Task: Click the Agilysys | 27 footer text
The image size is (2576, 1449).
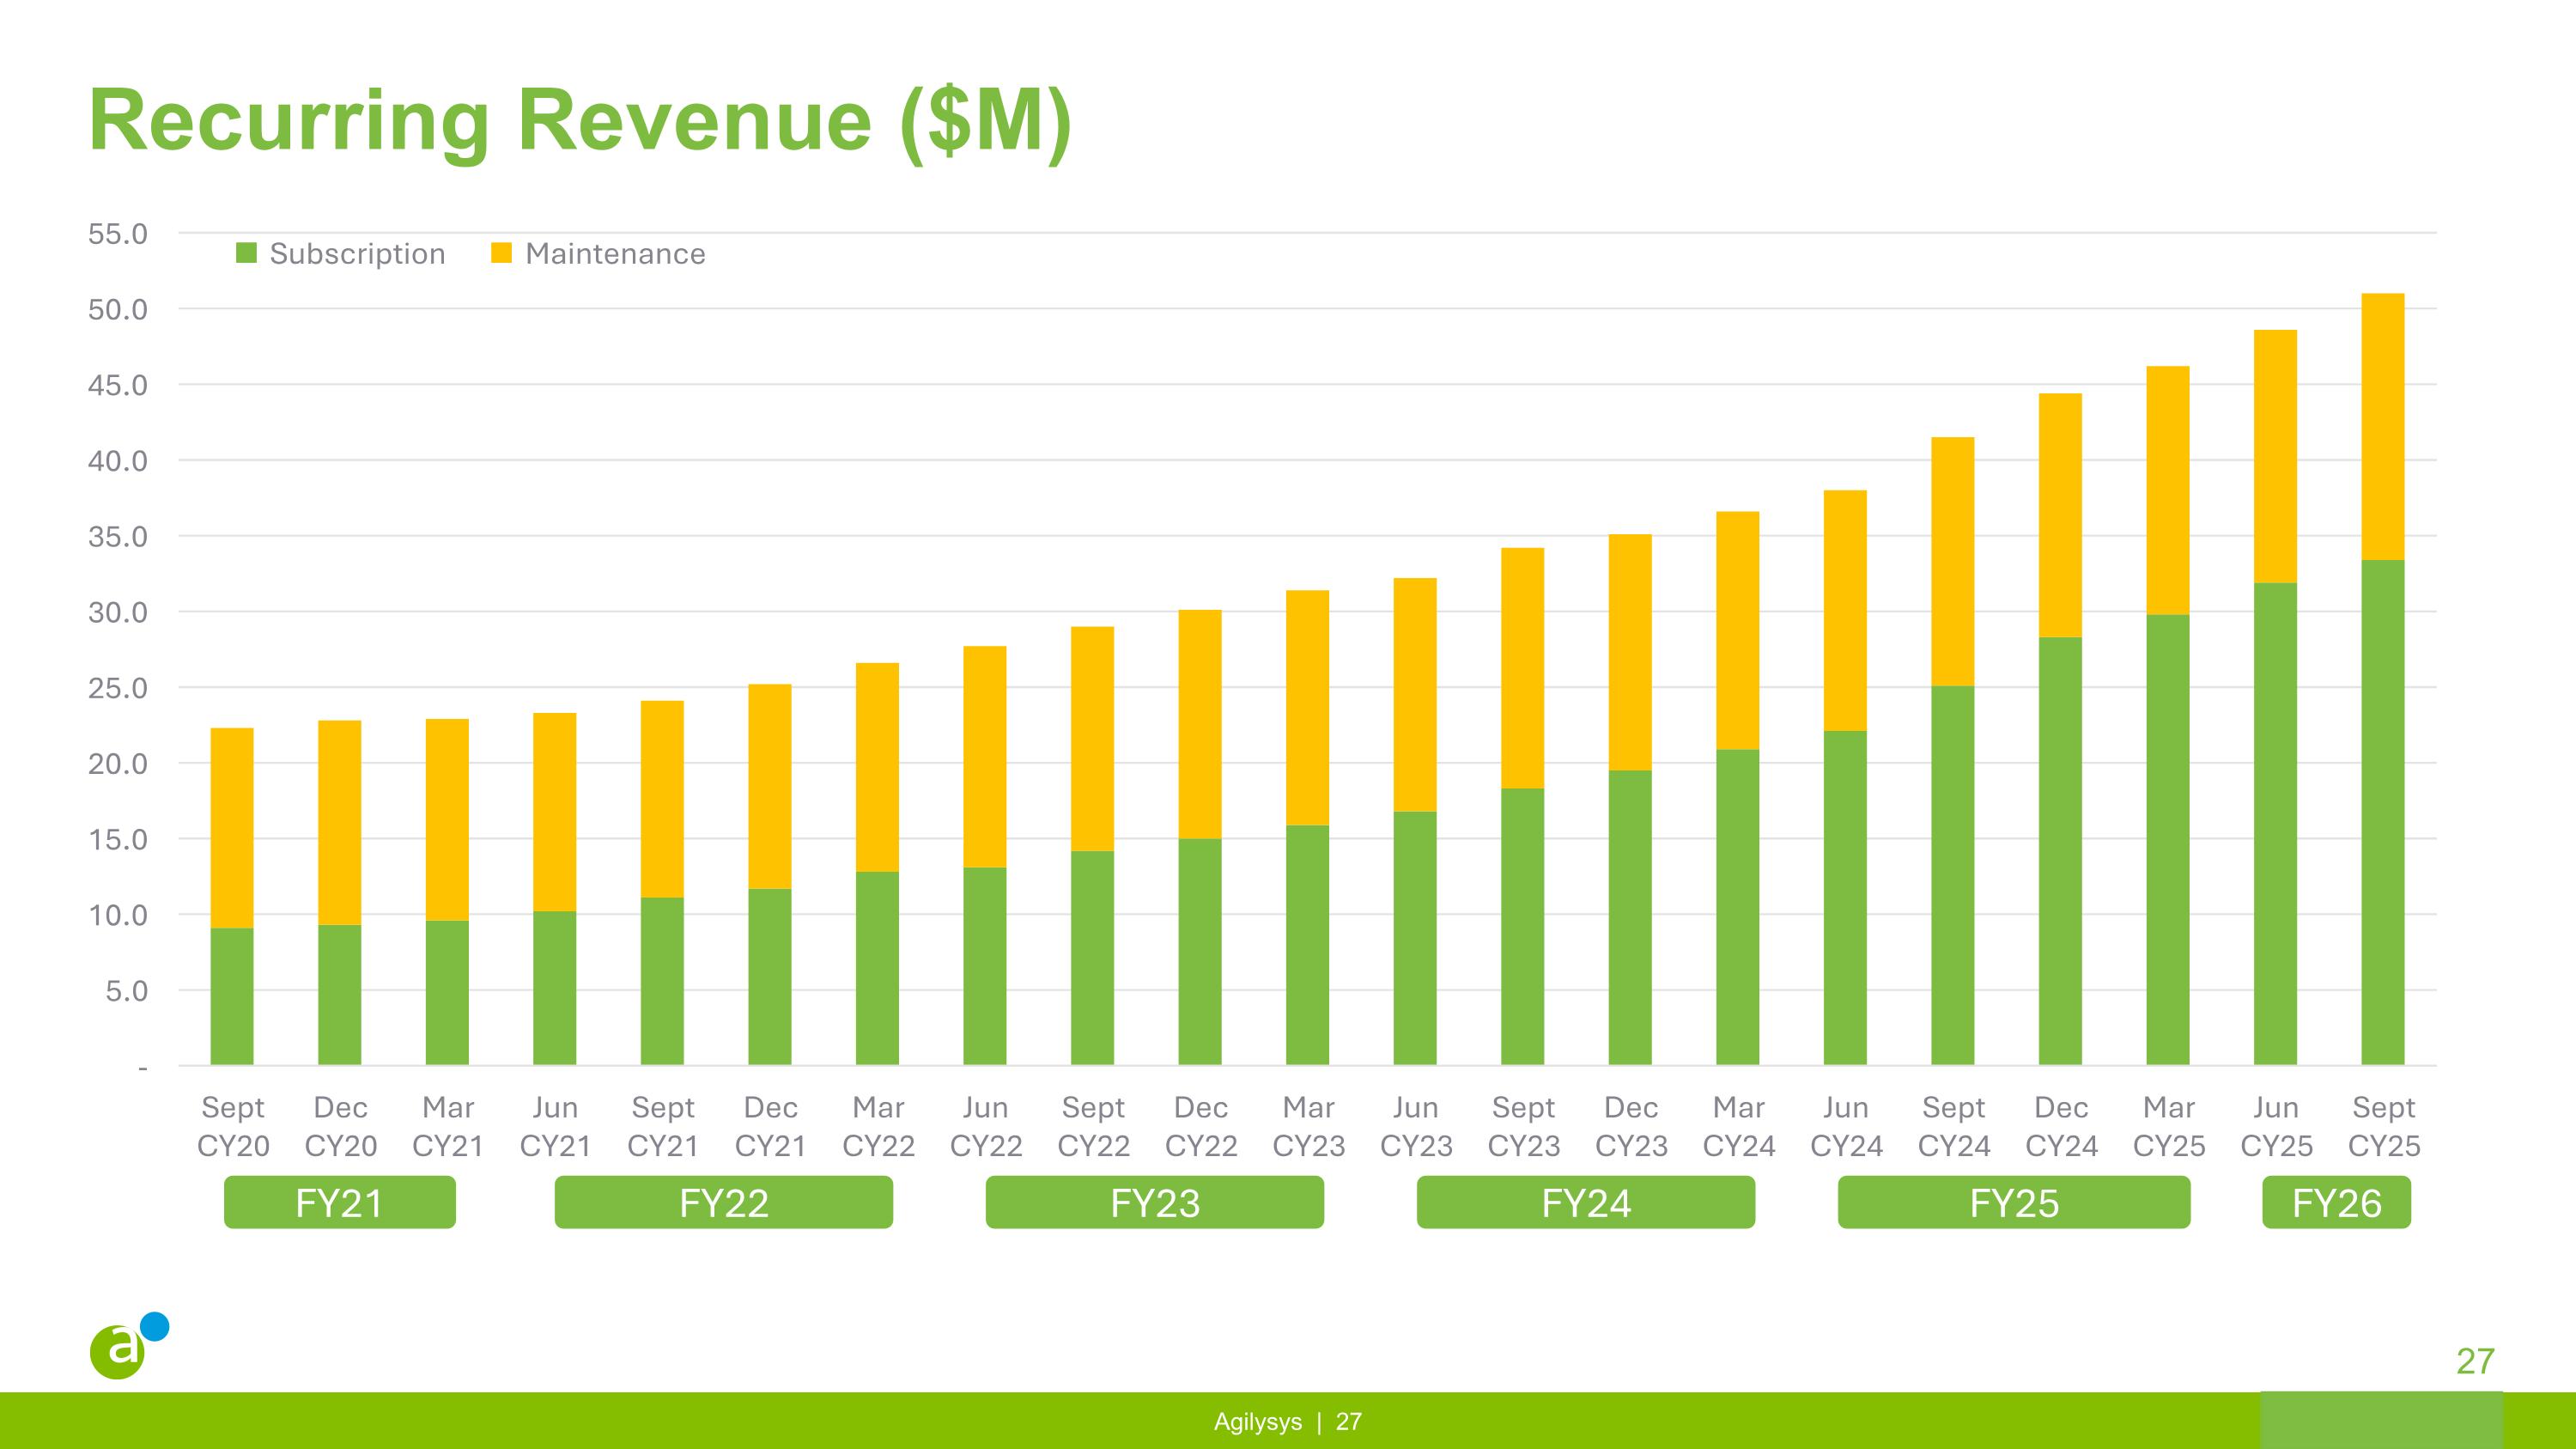Action: (x=1287, y=1421)
